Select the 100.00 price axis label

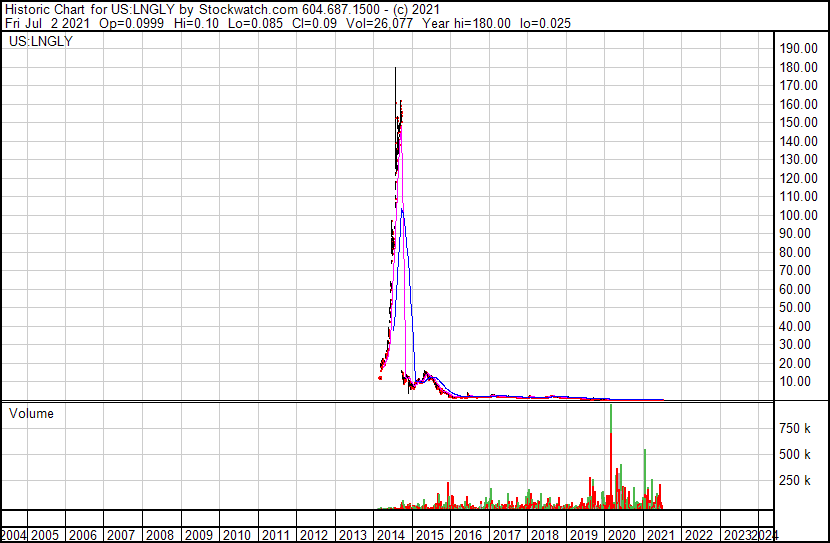(799, 215)
